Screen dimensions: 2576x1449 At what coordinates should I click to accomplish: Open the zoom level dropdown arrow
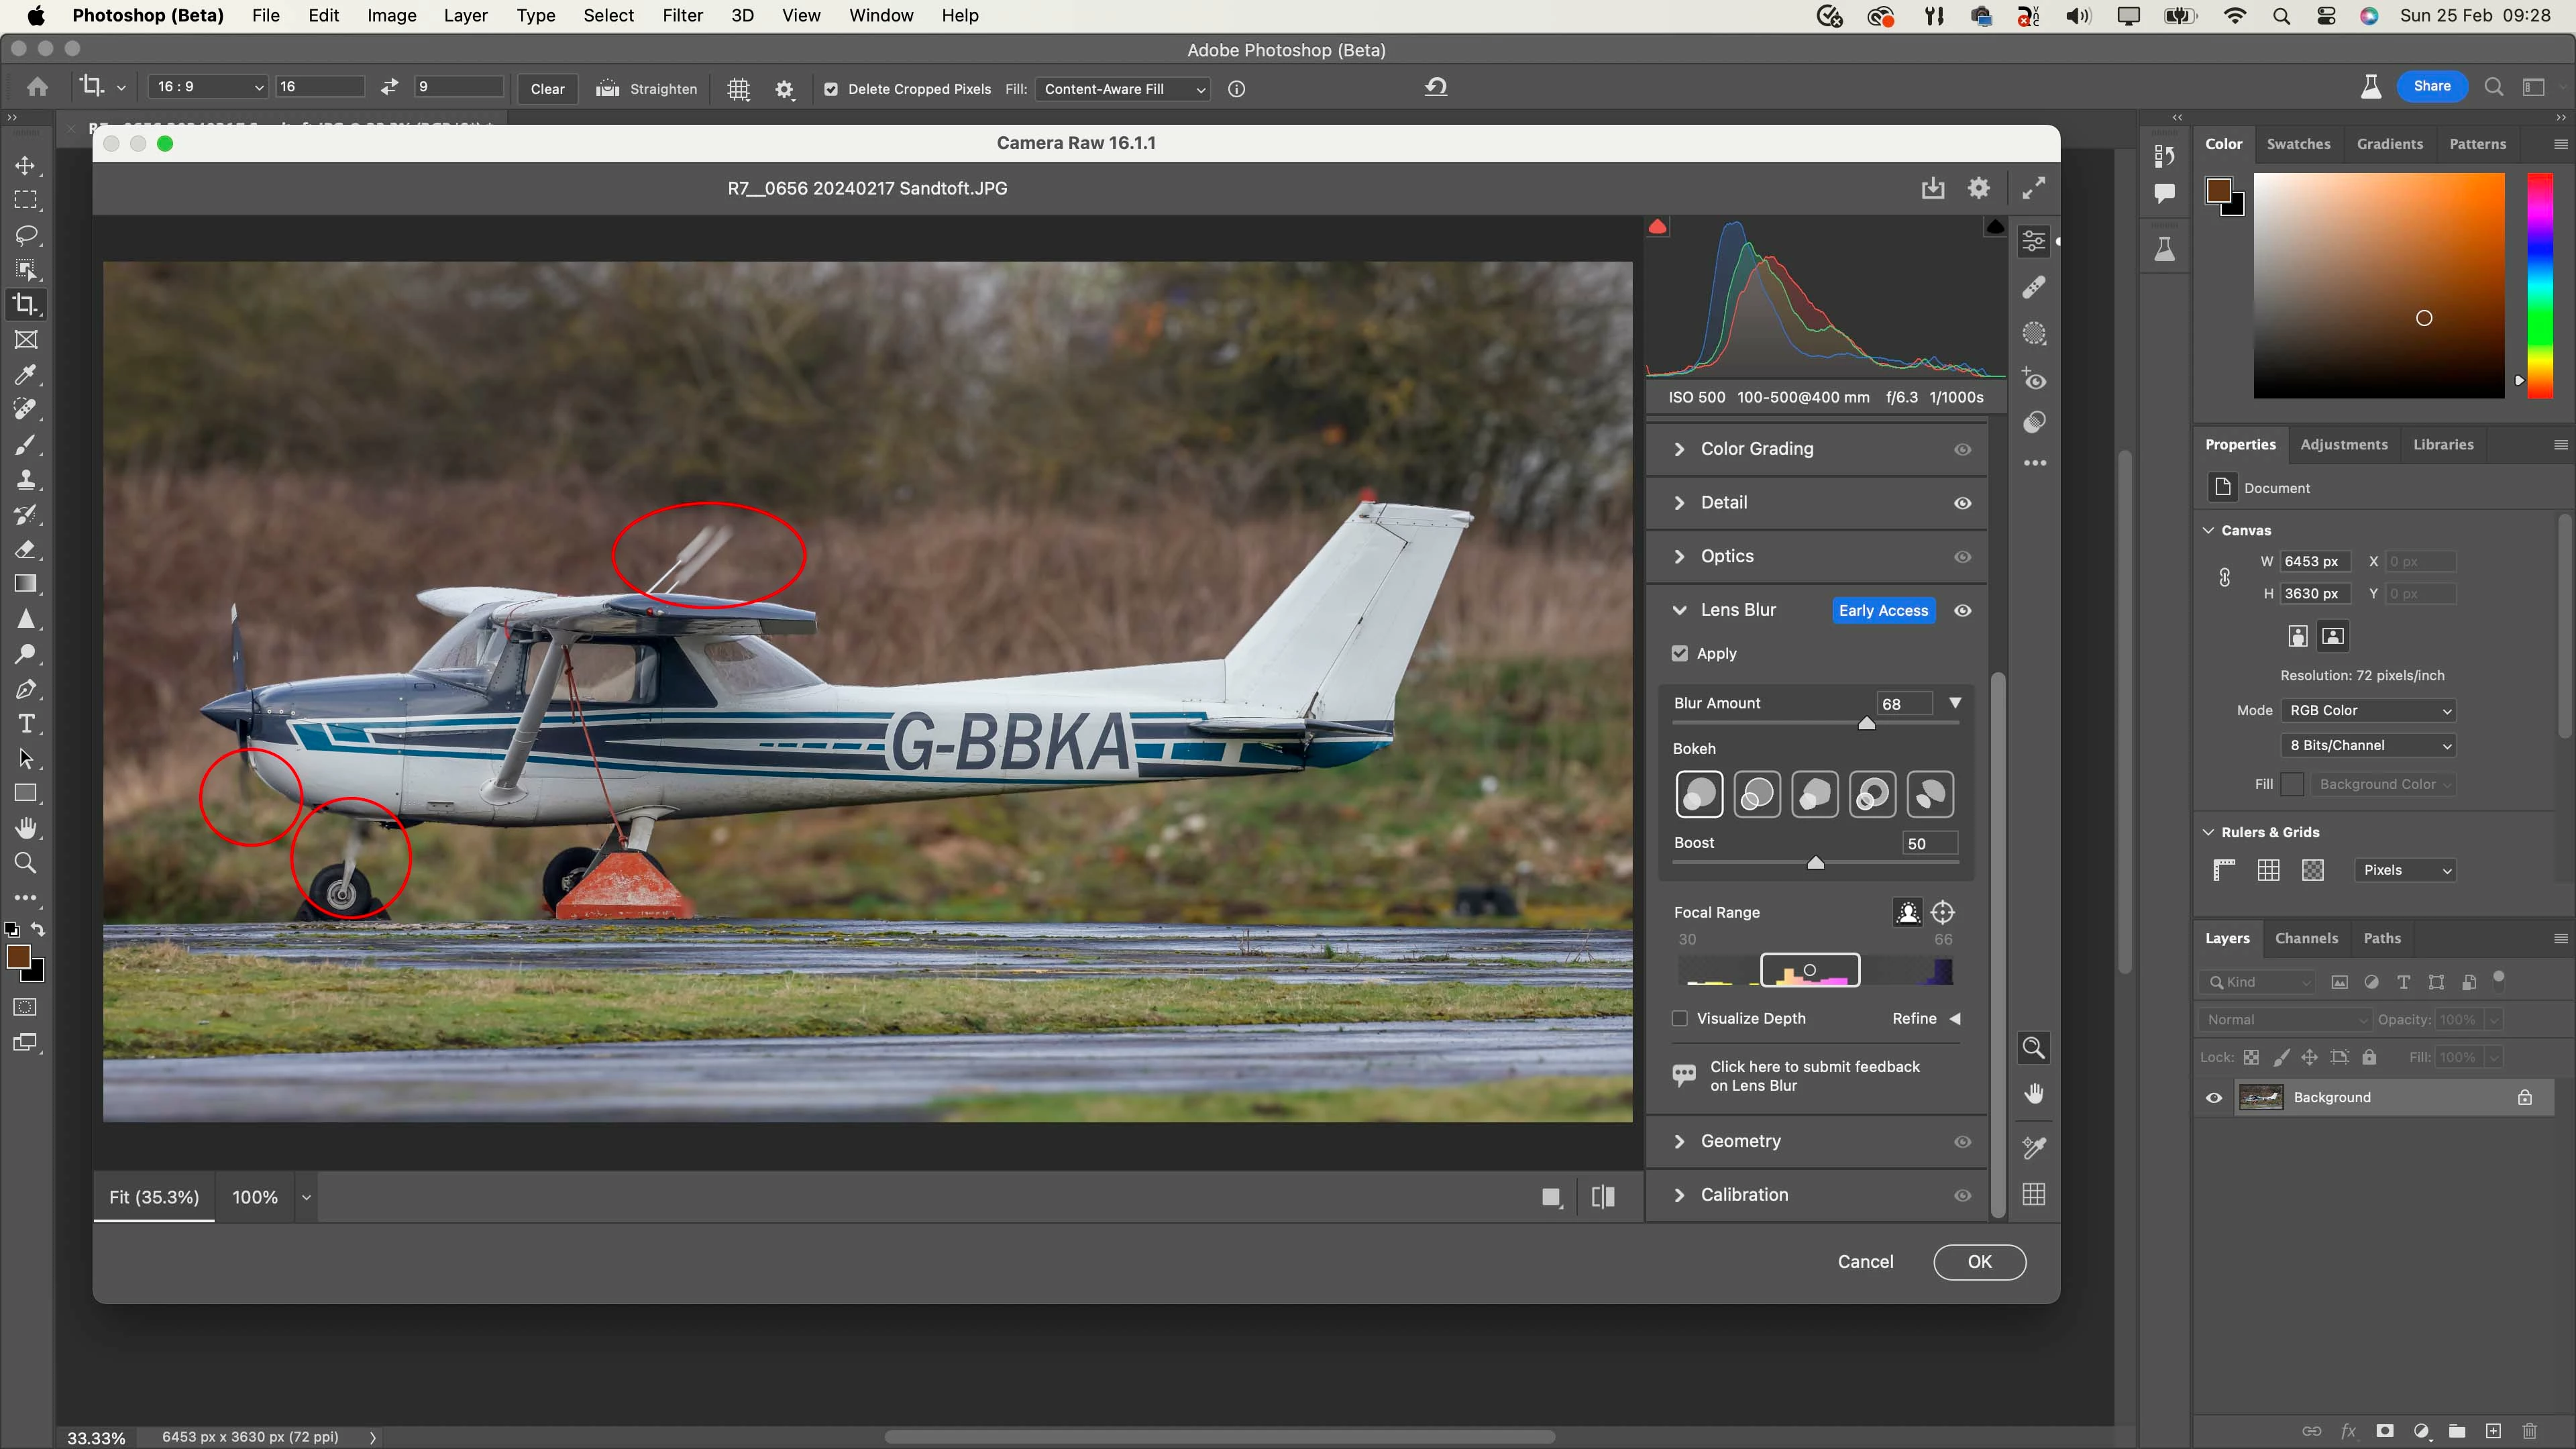306,1197
